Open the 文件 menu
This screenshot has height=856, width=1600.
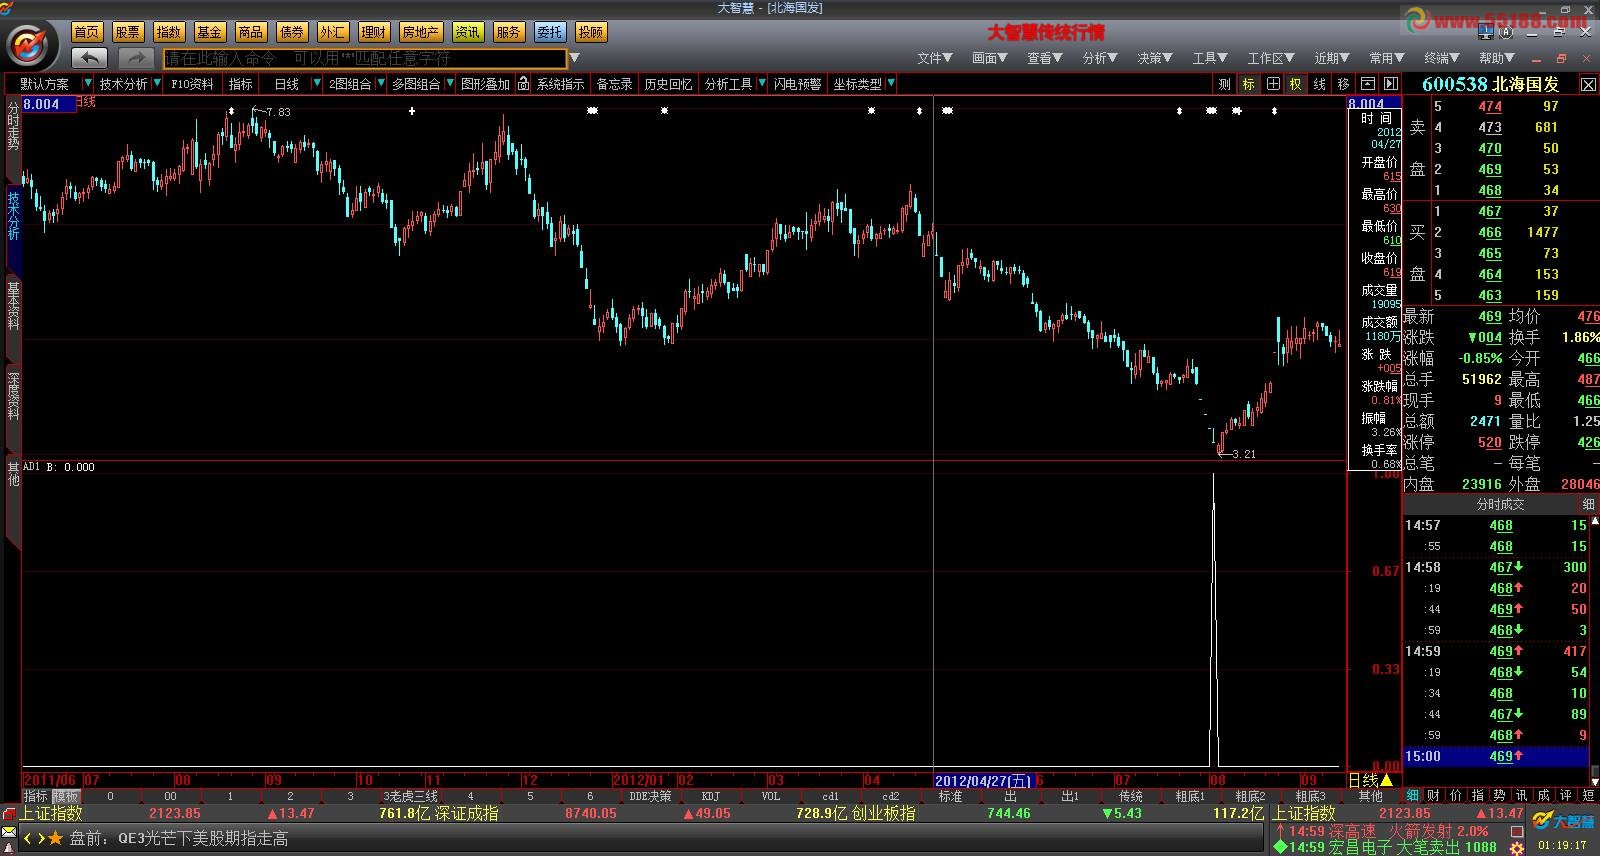(935, 58)
